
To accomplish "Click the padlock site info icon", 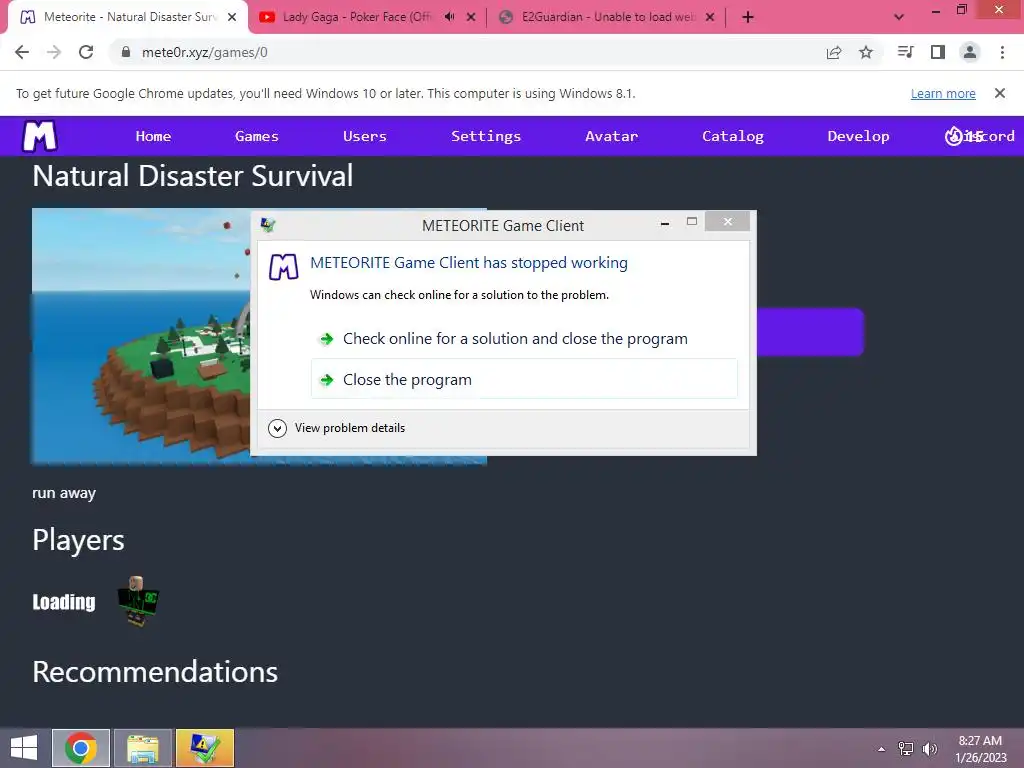I will pyautogui.click(x=126, y=52).
